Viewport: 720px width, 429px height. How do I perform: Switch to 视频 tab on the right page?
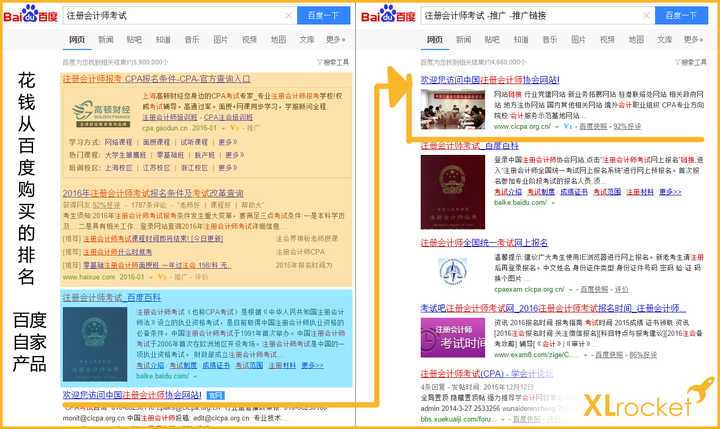pyautogui.click(x=607, y=40)
